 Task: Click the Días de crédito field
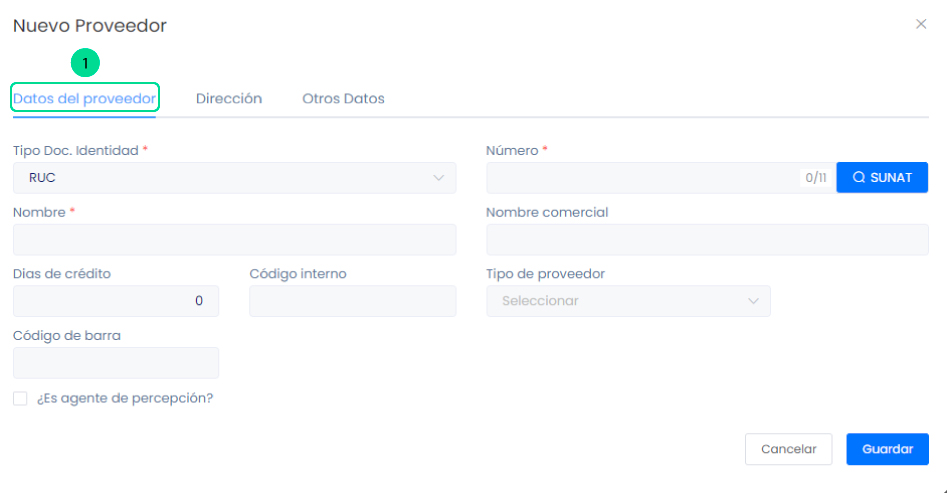[115, 301]
